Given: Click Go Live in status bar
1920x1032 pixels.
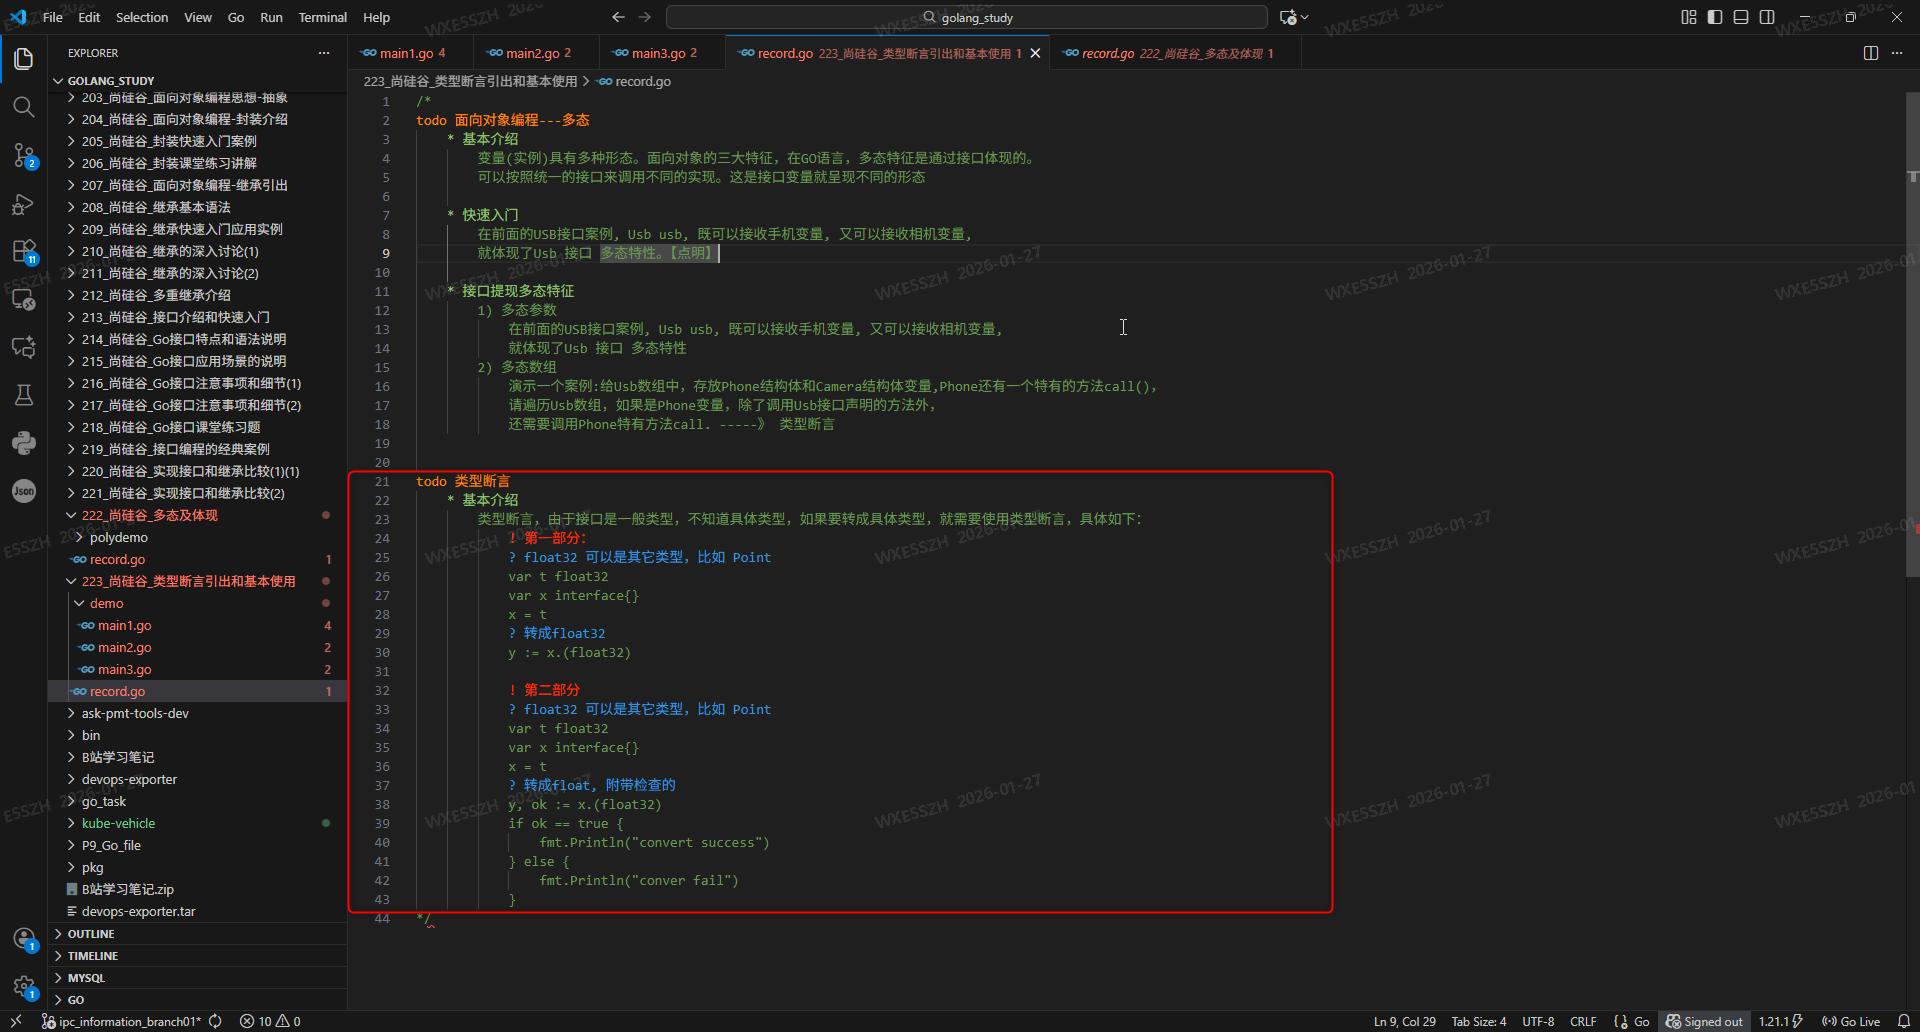Looking at the screenshot, I should coord(1852,1021).
